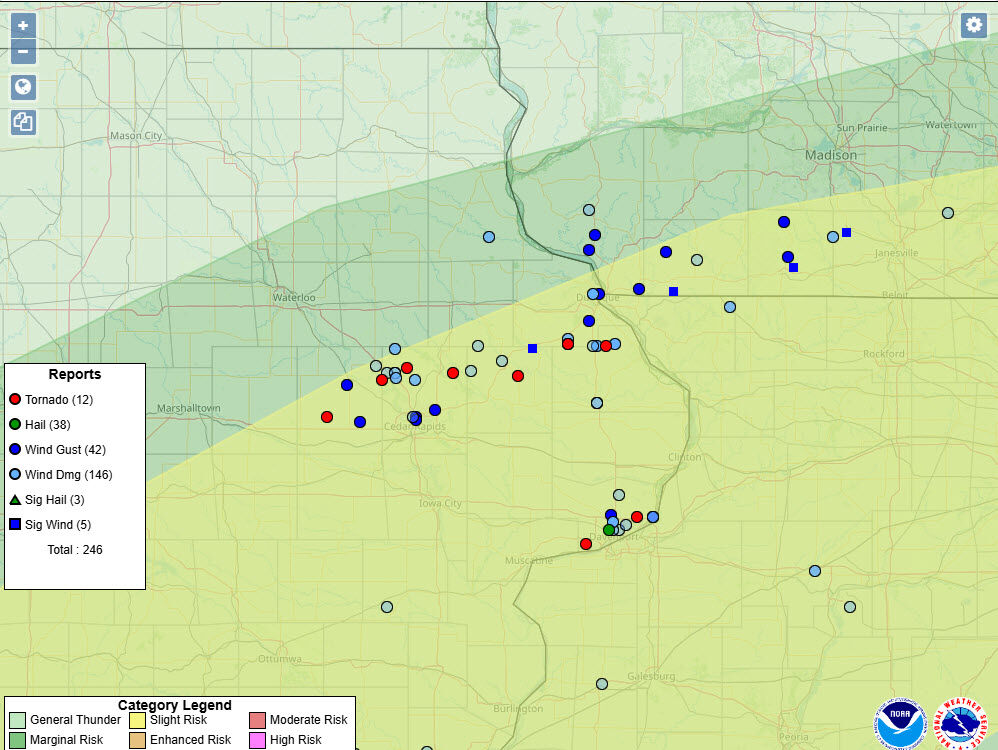Click the globe icon below zoom controls
This screenshot has width=998, height=750.
point(23,87)
